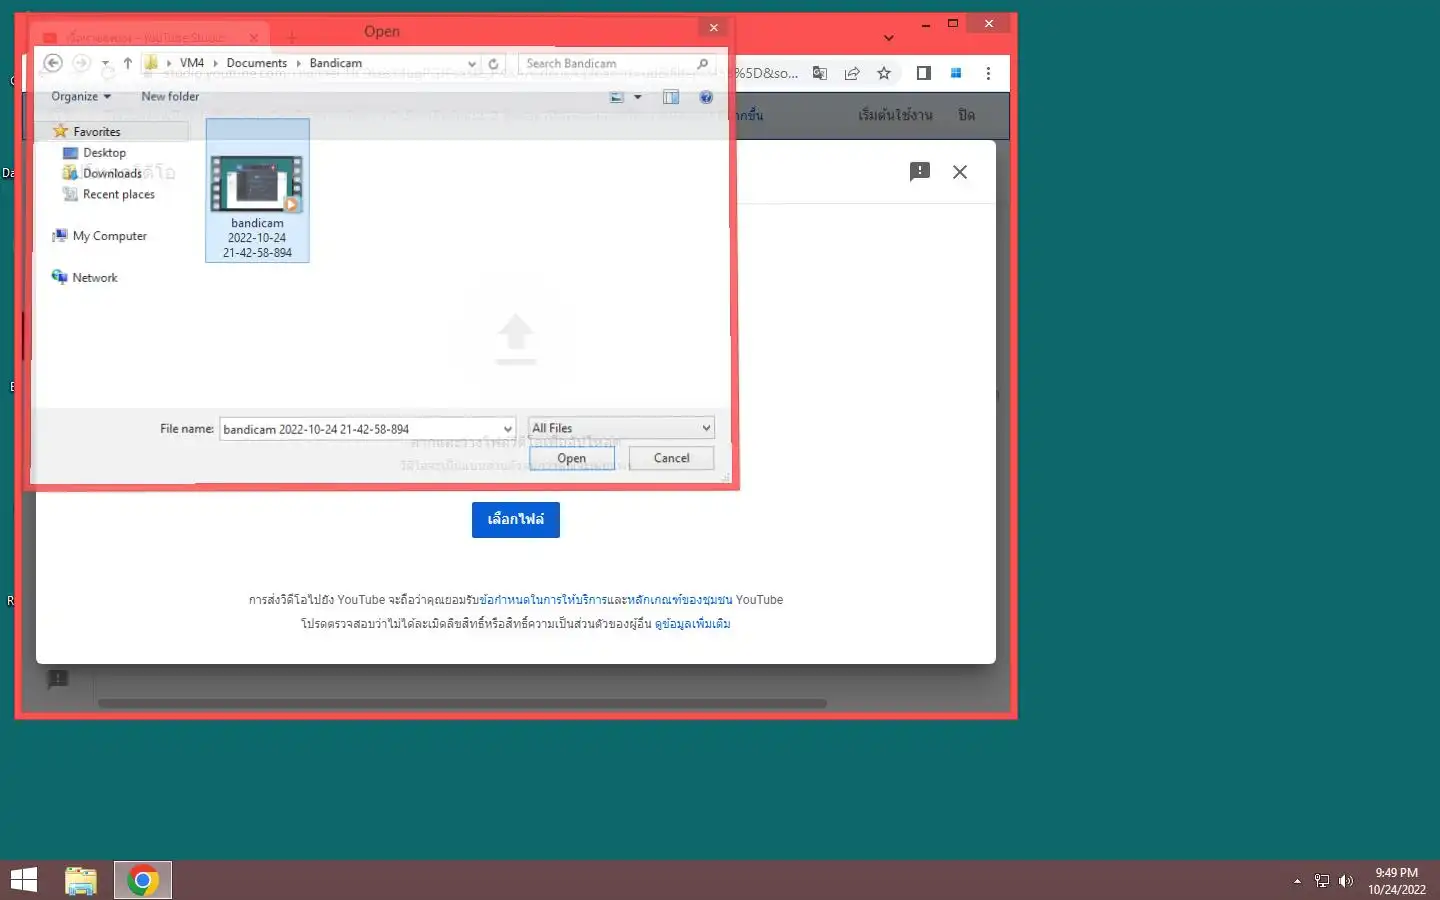Open the Chrome tab search chevron
The image size is (1440, 900).
(x=889, y=38)
